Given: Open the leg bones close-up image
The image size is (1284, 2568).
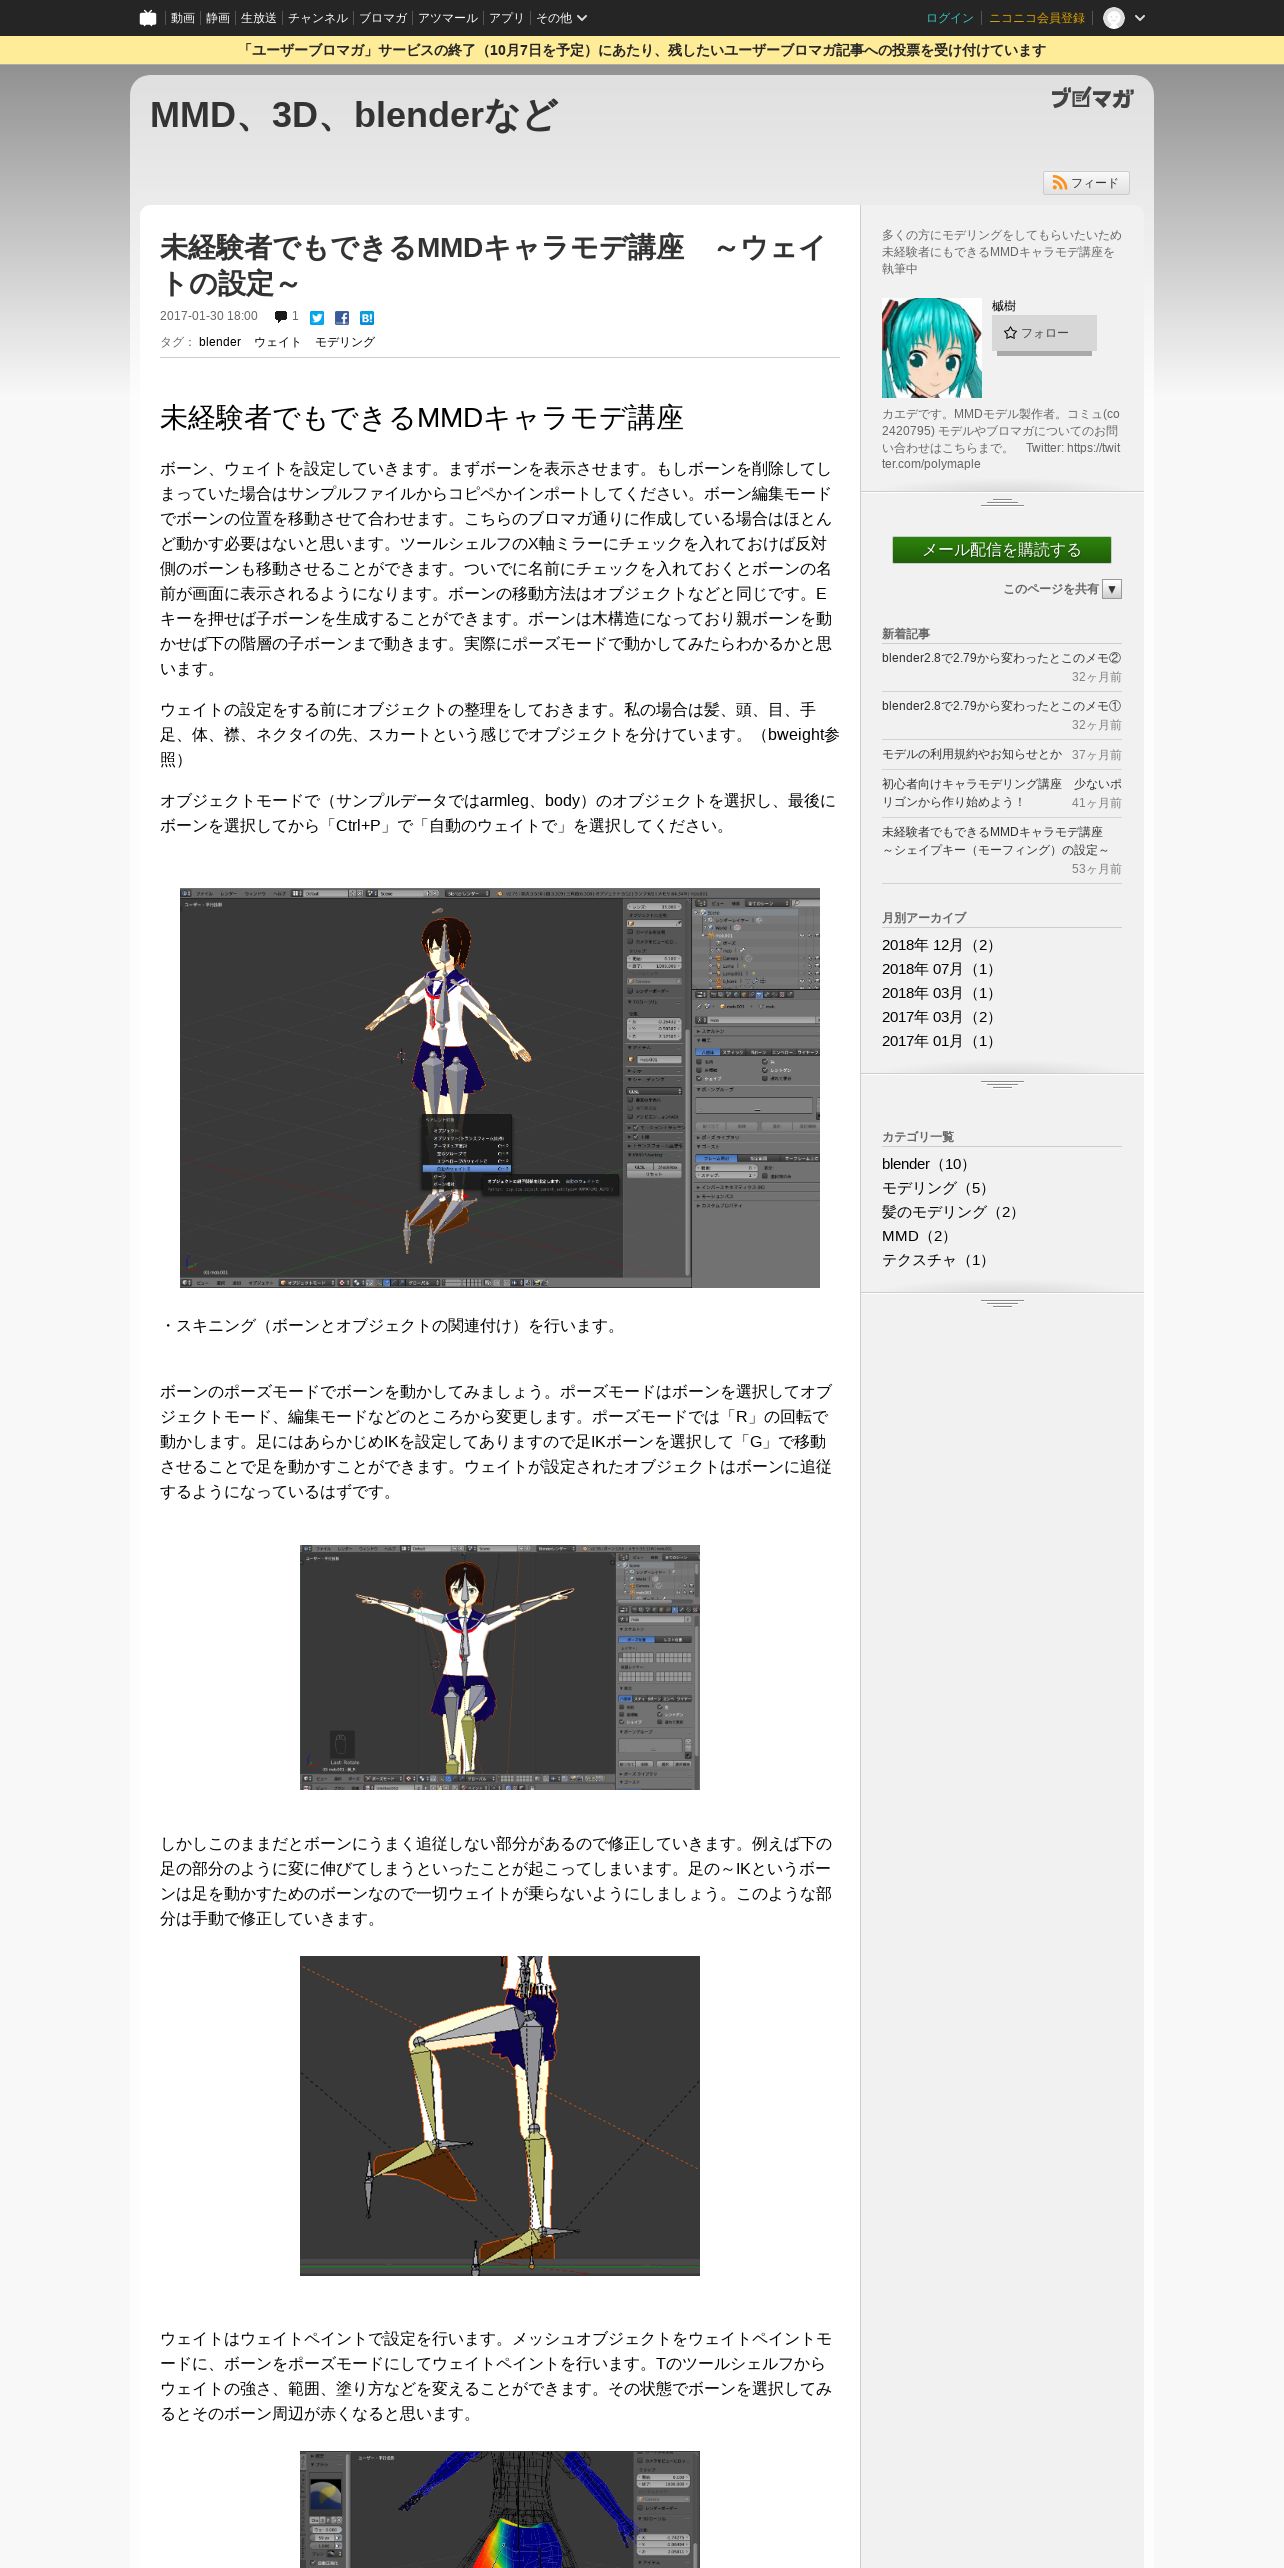Looking at the screenshot, I should [x=500, y=2116].
